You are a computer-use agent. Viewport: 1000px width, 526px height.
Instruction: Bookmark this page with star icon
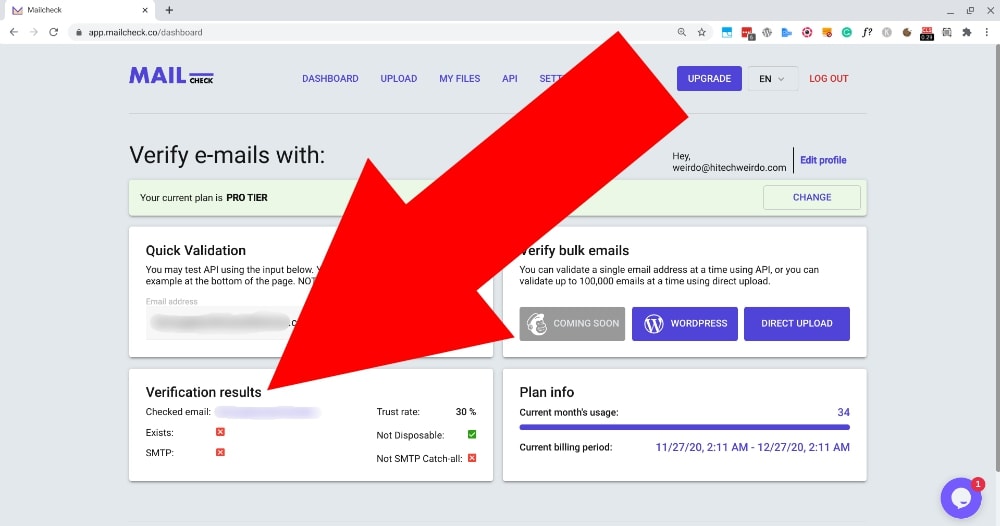point(702,32)
